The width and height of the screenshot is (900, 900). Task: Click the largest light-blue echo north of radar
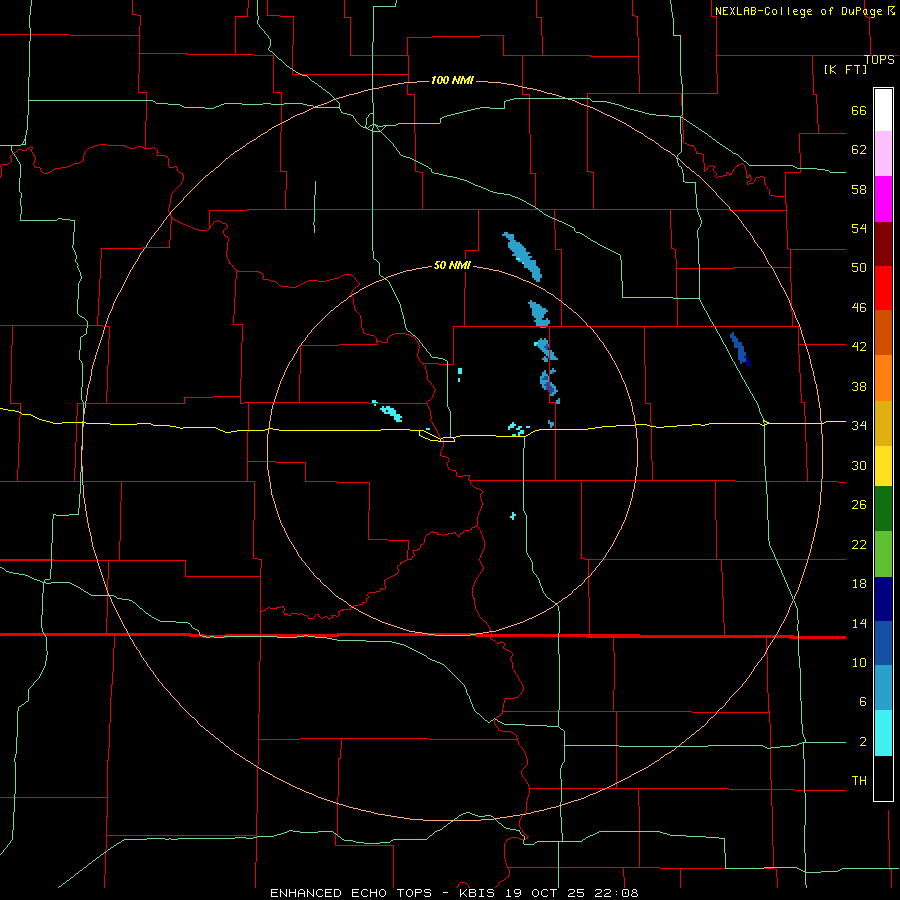(522, 256)
